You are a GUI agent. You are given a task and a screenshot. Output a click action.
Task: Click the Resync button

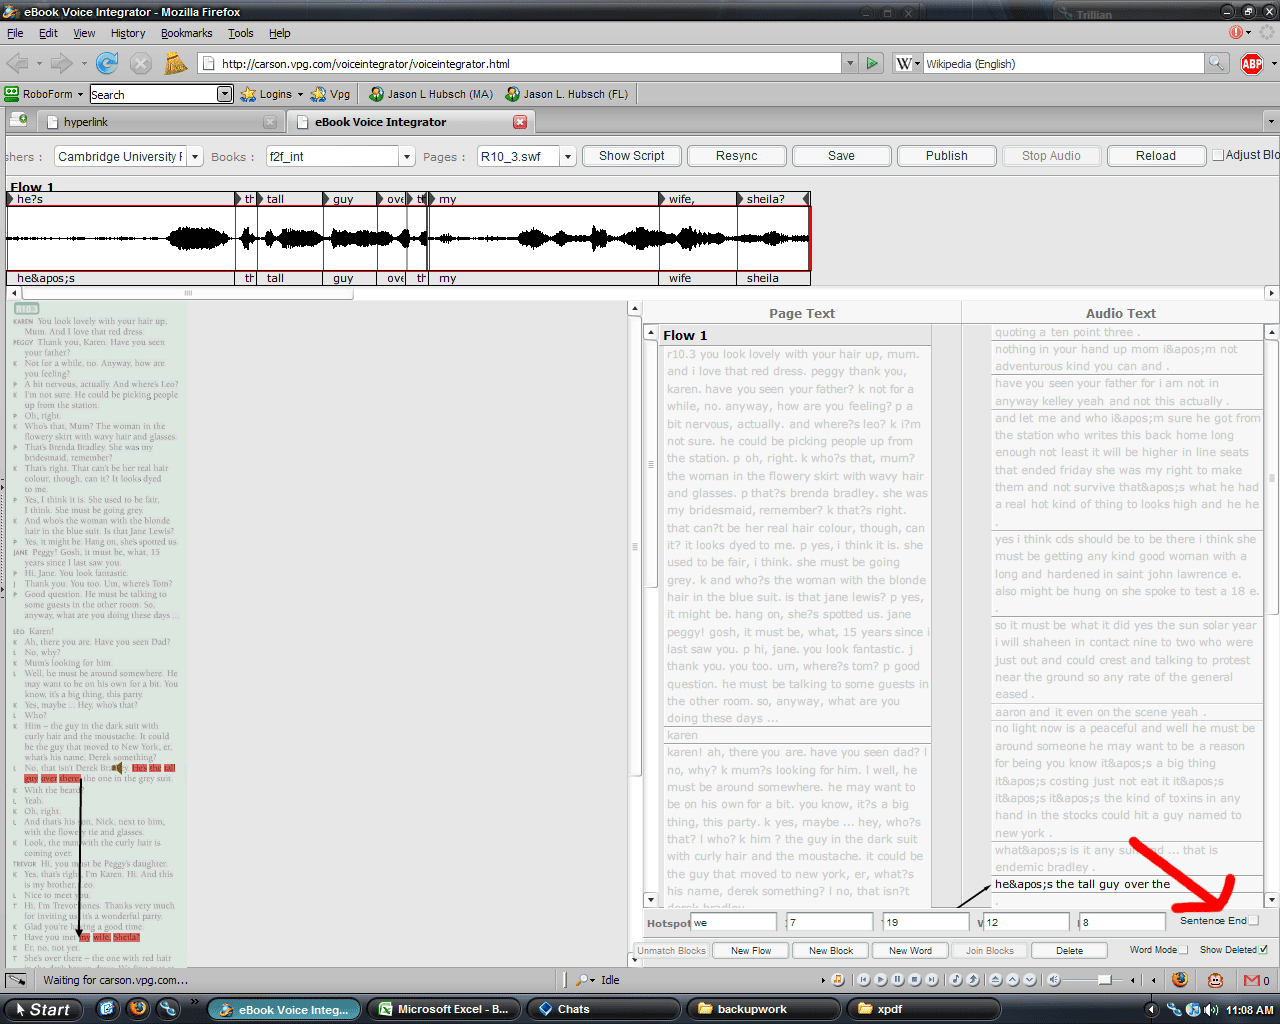click(737, 156)
